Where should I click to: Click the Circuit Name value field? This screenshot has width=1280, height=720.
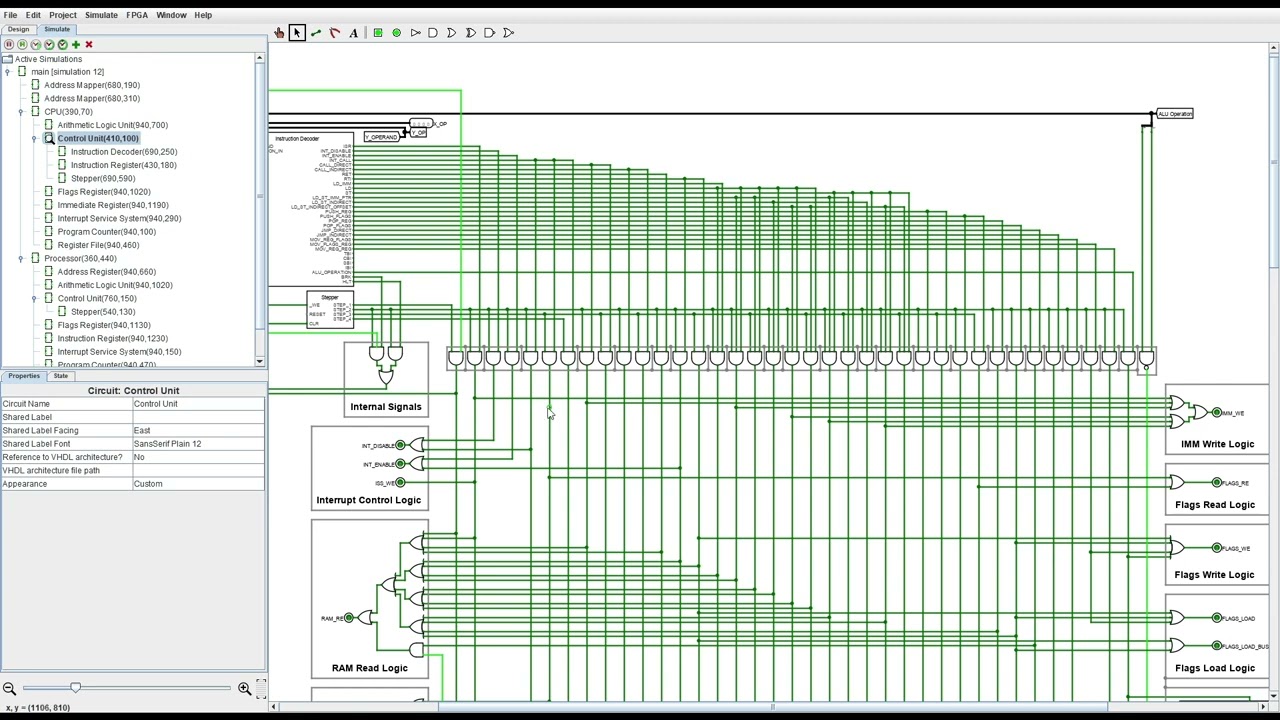coord(199,404)
